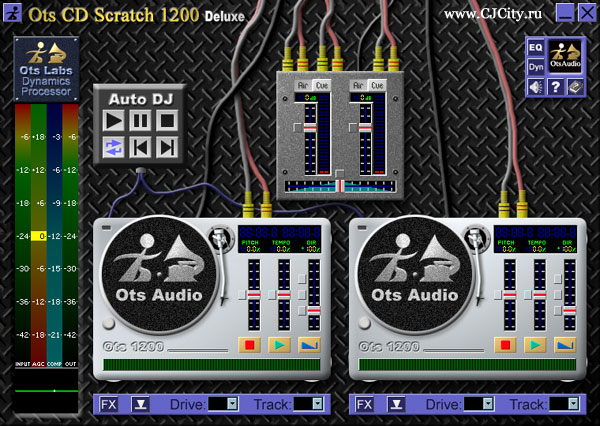
Task: Click the left mixer channel volume fader
Action: coord(310,128)
